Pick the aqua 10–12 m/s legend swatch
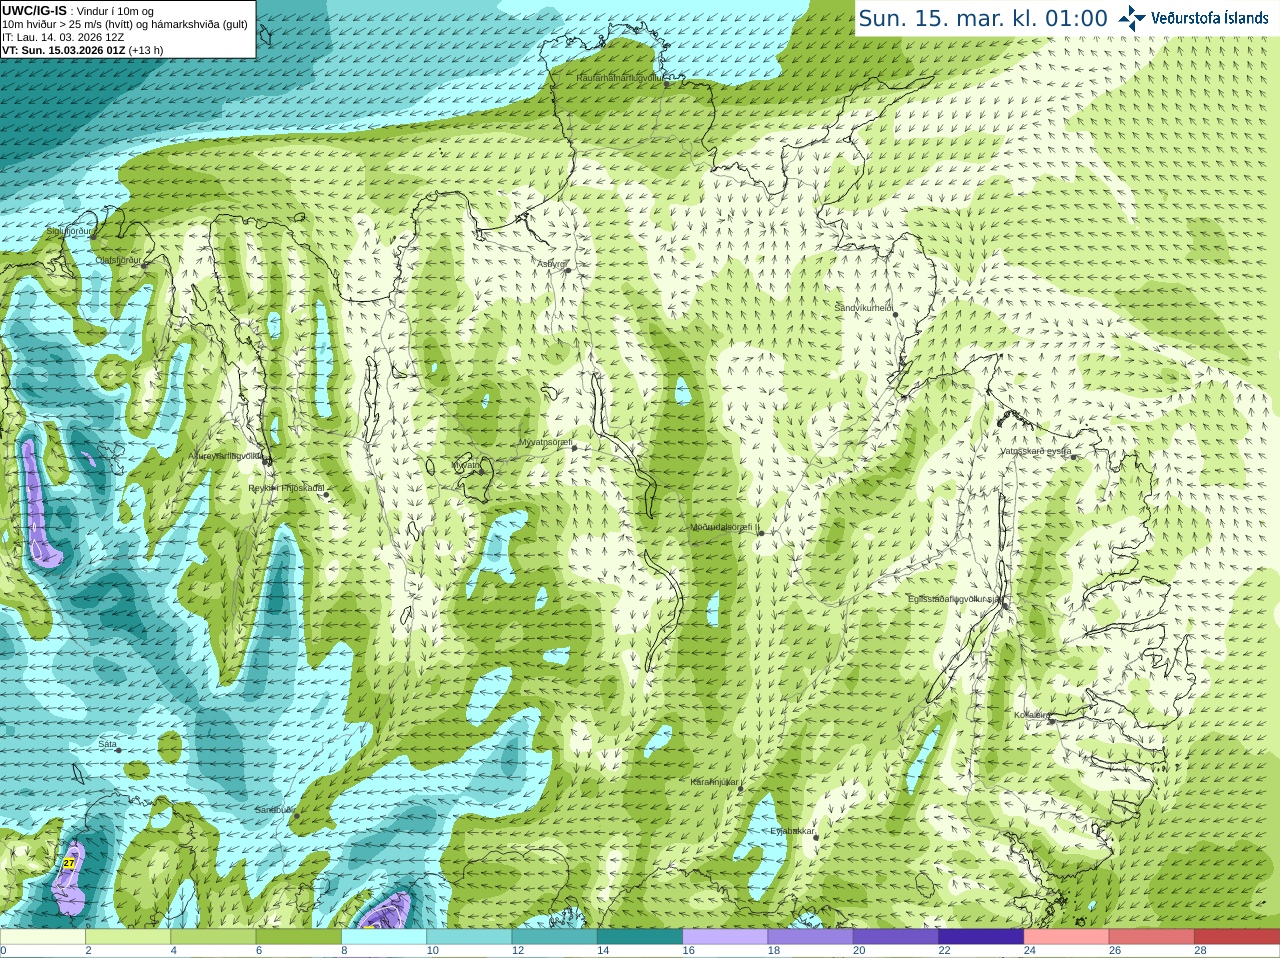Viewport: 1280px width, 958px height. pos(469,937)
